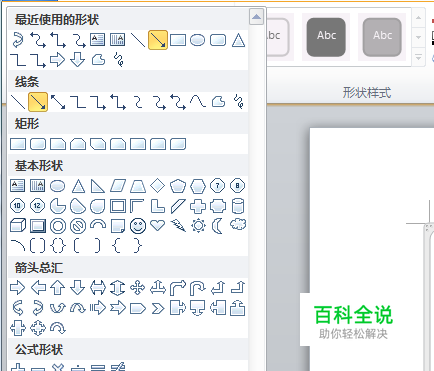The image size is (434, 371).
Task: Select the octagon shape labeled 8
Action: click(238, 186)
